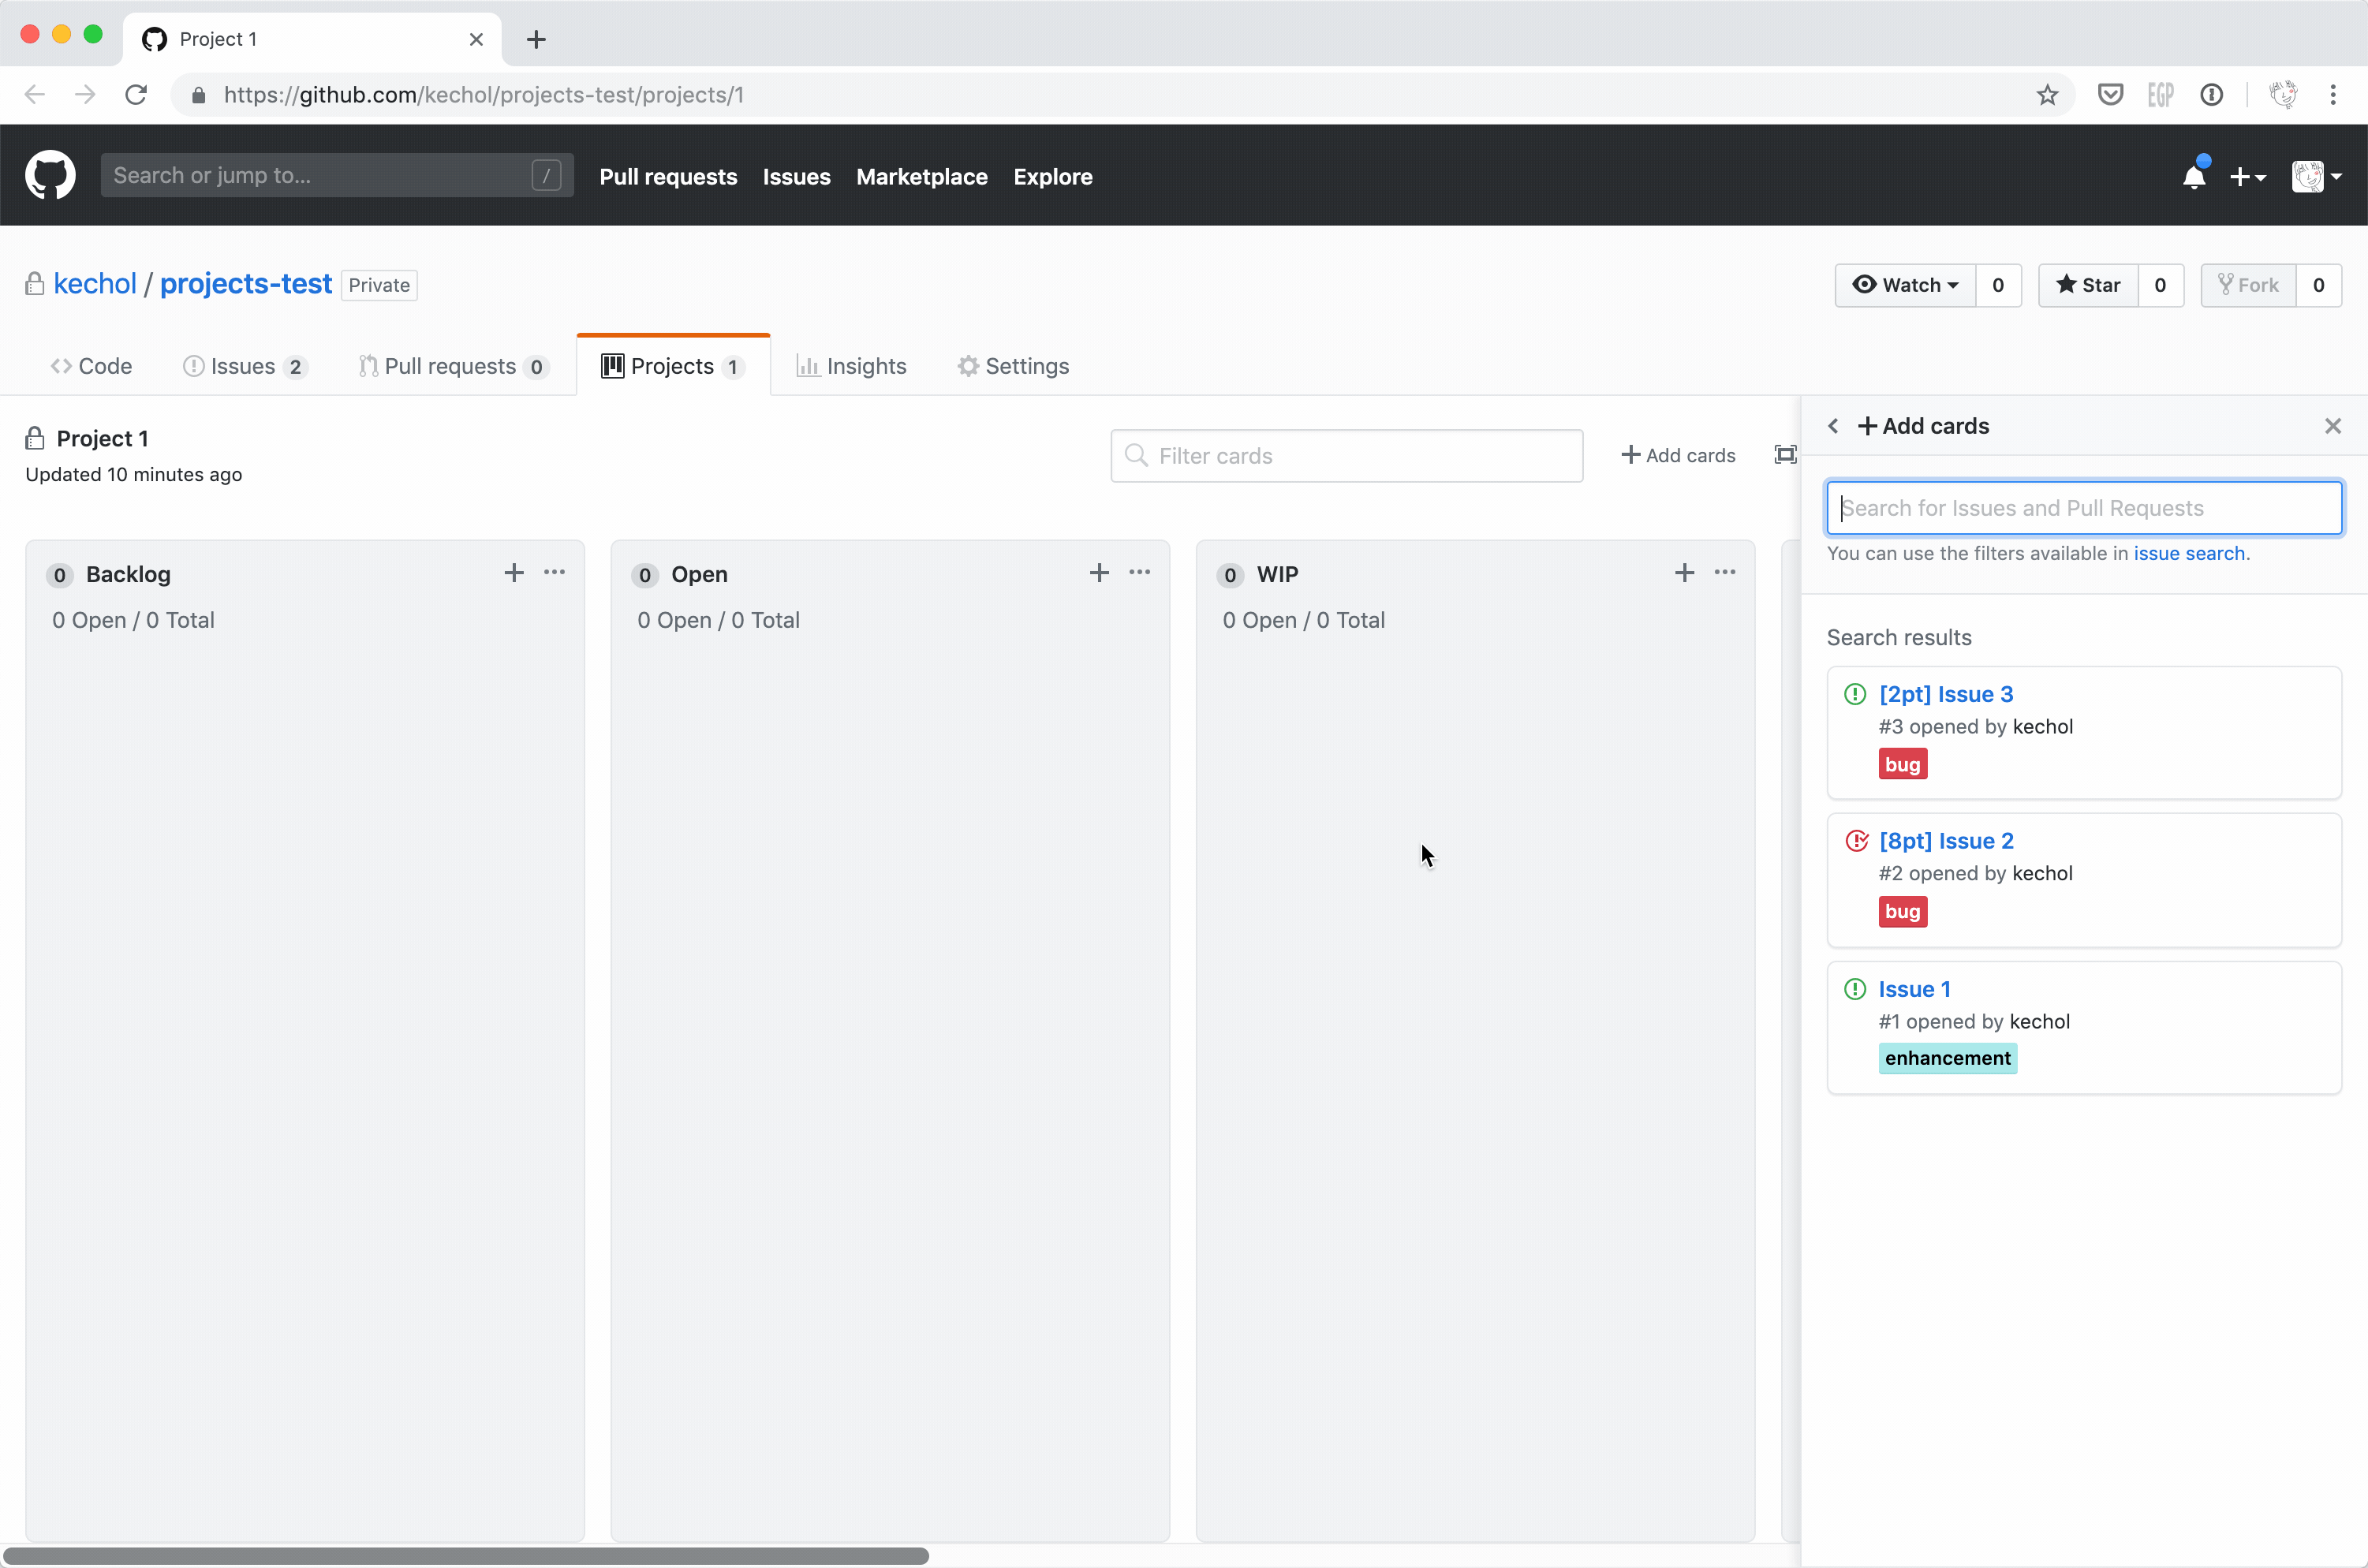The image size is (2368, 1568).
Task: Expand the create new plus dropdown
Action: (x=2247, y=177)
